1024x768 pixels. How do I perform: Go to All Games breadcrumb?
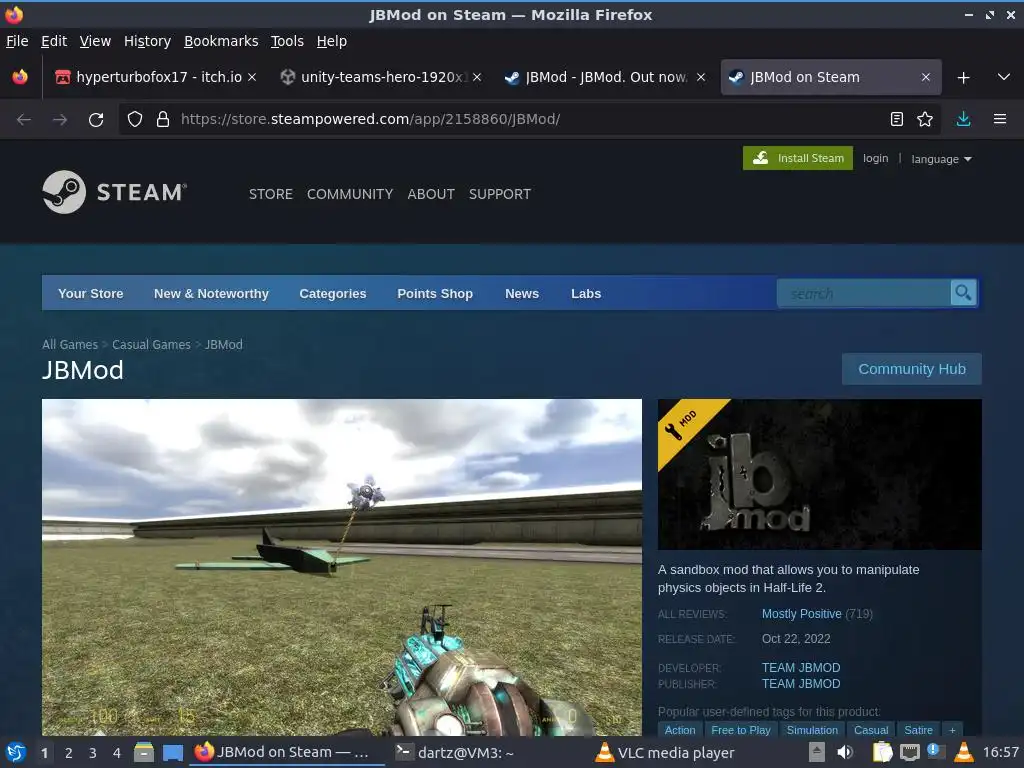[x=70, y=344]
